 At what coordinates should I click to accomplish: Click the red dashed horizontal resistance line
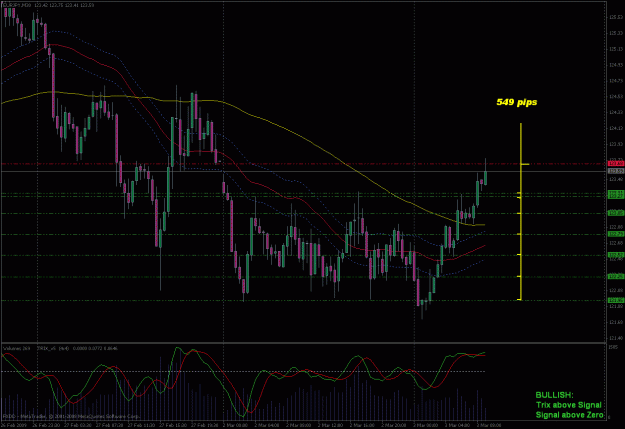click(304, 164)
